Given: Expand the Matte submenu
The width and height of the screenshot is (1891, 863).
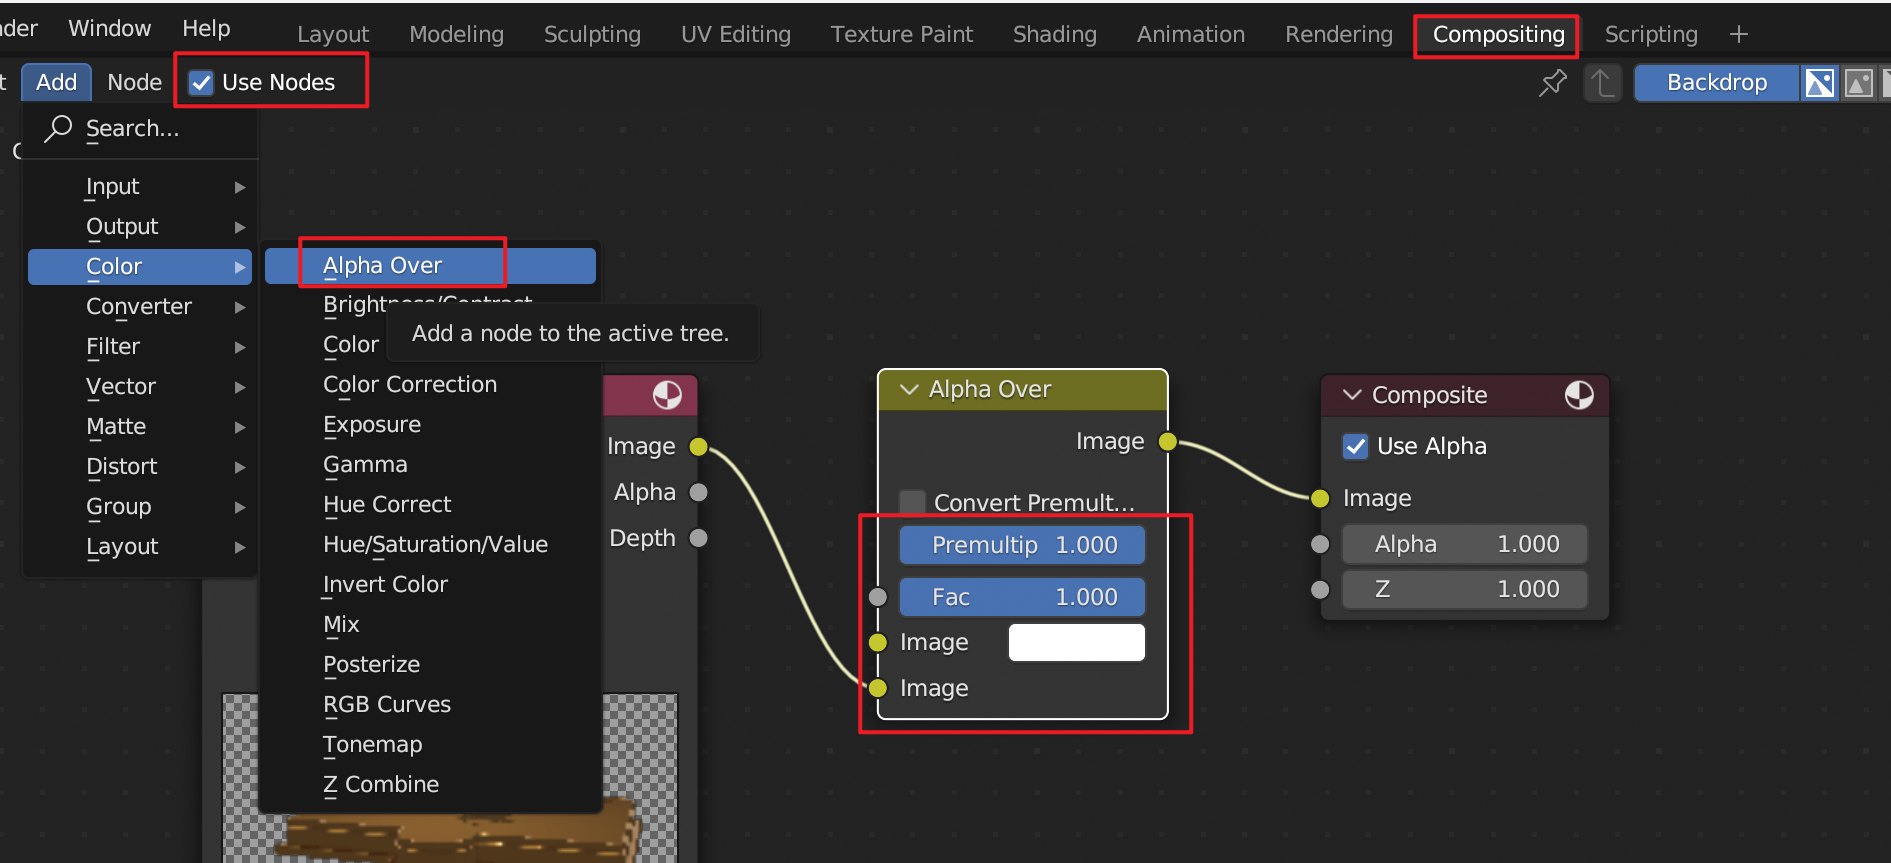Looking at the screenshot, I should pyautogui.click(x=140, y=427).
